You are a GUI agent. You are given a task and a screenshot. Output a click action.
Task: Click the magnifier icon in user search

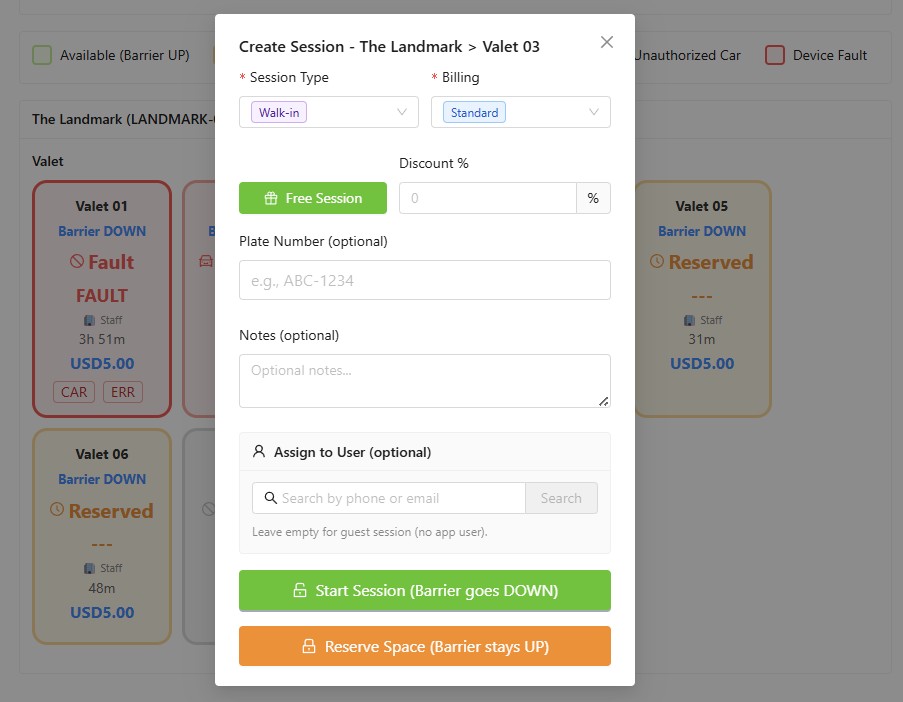pos(270,498)
